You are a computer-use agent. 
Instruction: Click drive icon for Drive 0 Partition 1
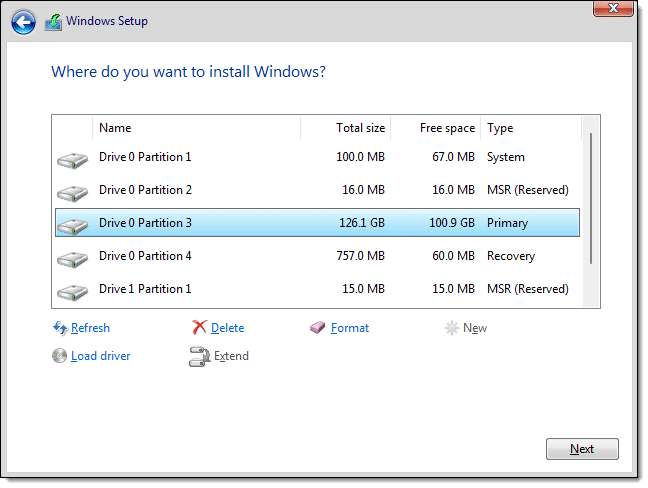point(72,161)
